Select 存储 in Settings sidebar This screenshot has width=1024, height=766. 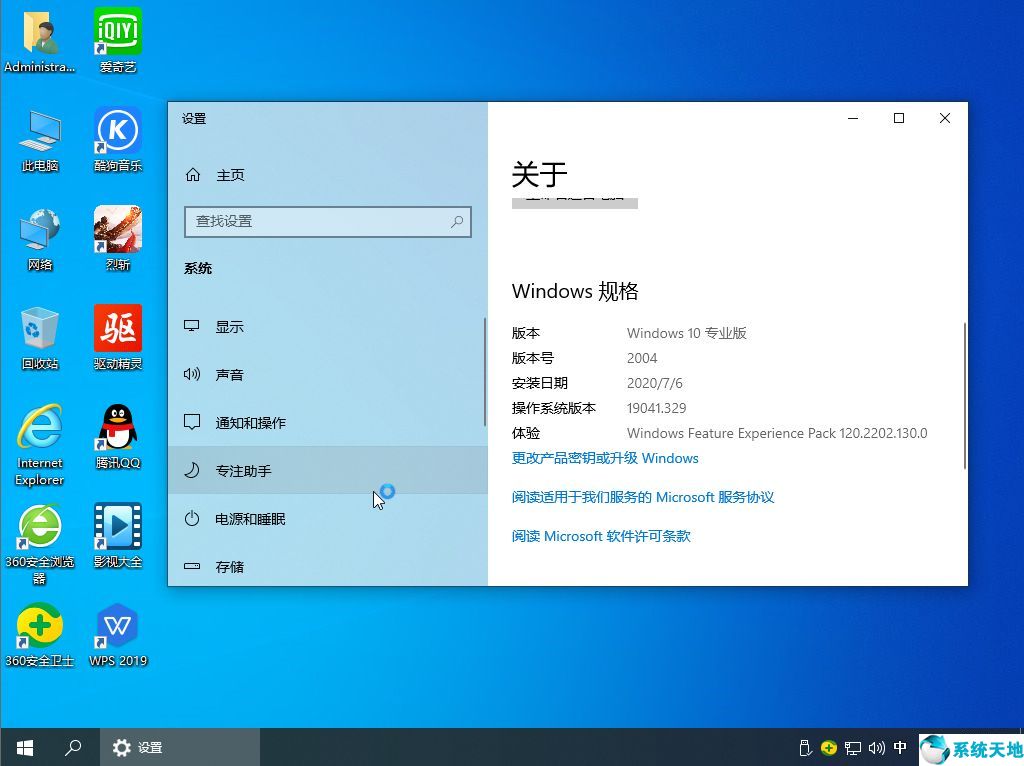[x=327, y=566]
